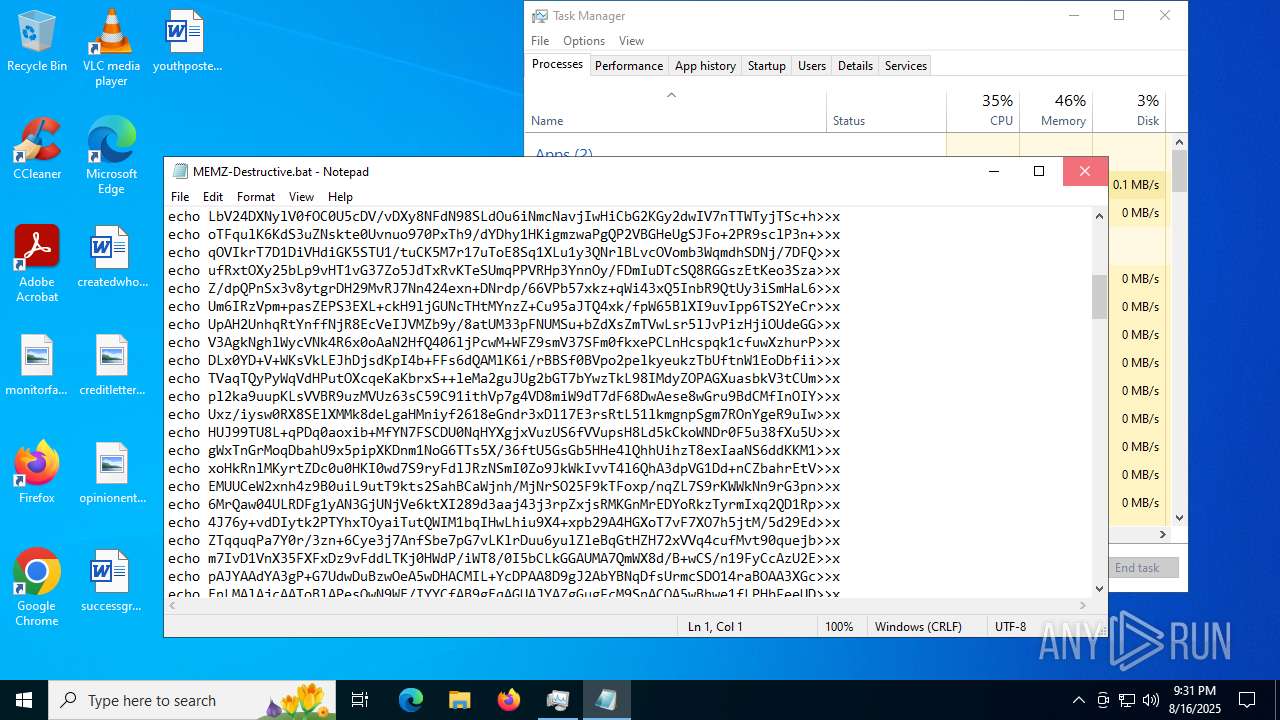Open the youthposte Word document icon
This screenshot has width=1280, height=720.
tap(186, 41)
